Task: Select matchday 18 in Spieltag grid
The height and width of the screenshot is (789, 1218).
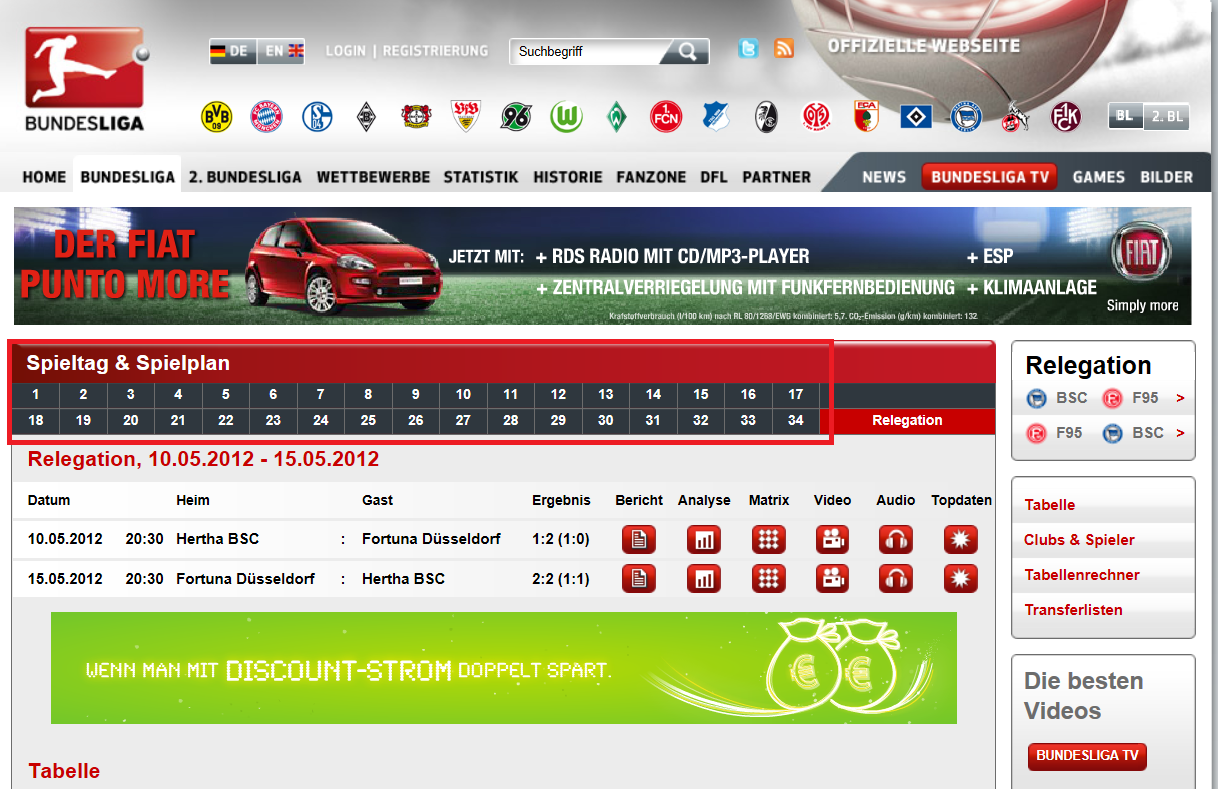Action: (x=36, y=421)
